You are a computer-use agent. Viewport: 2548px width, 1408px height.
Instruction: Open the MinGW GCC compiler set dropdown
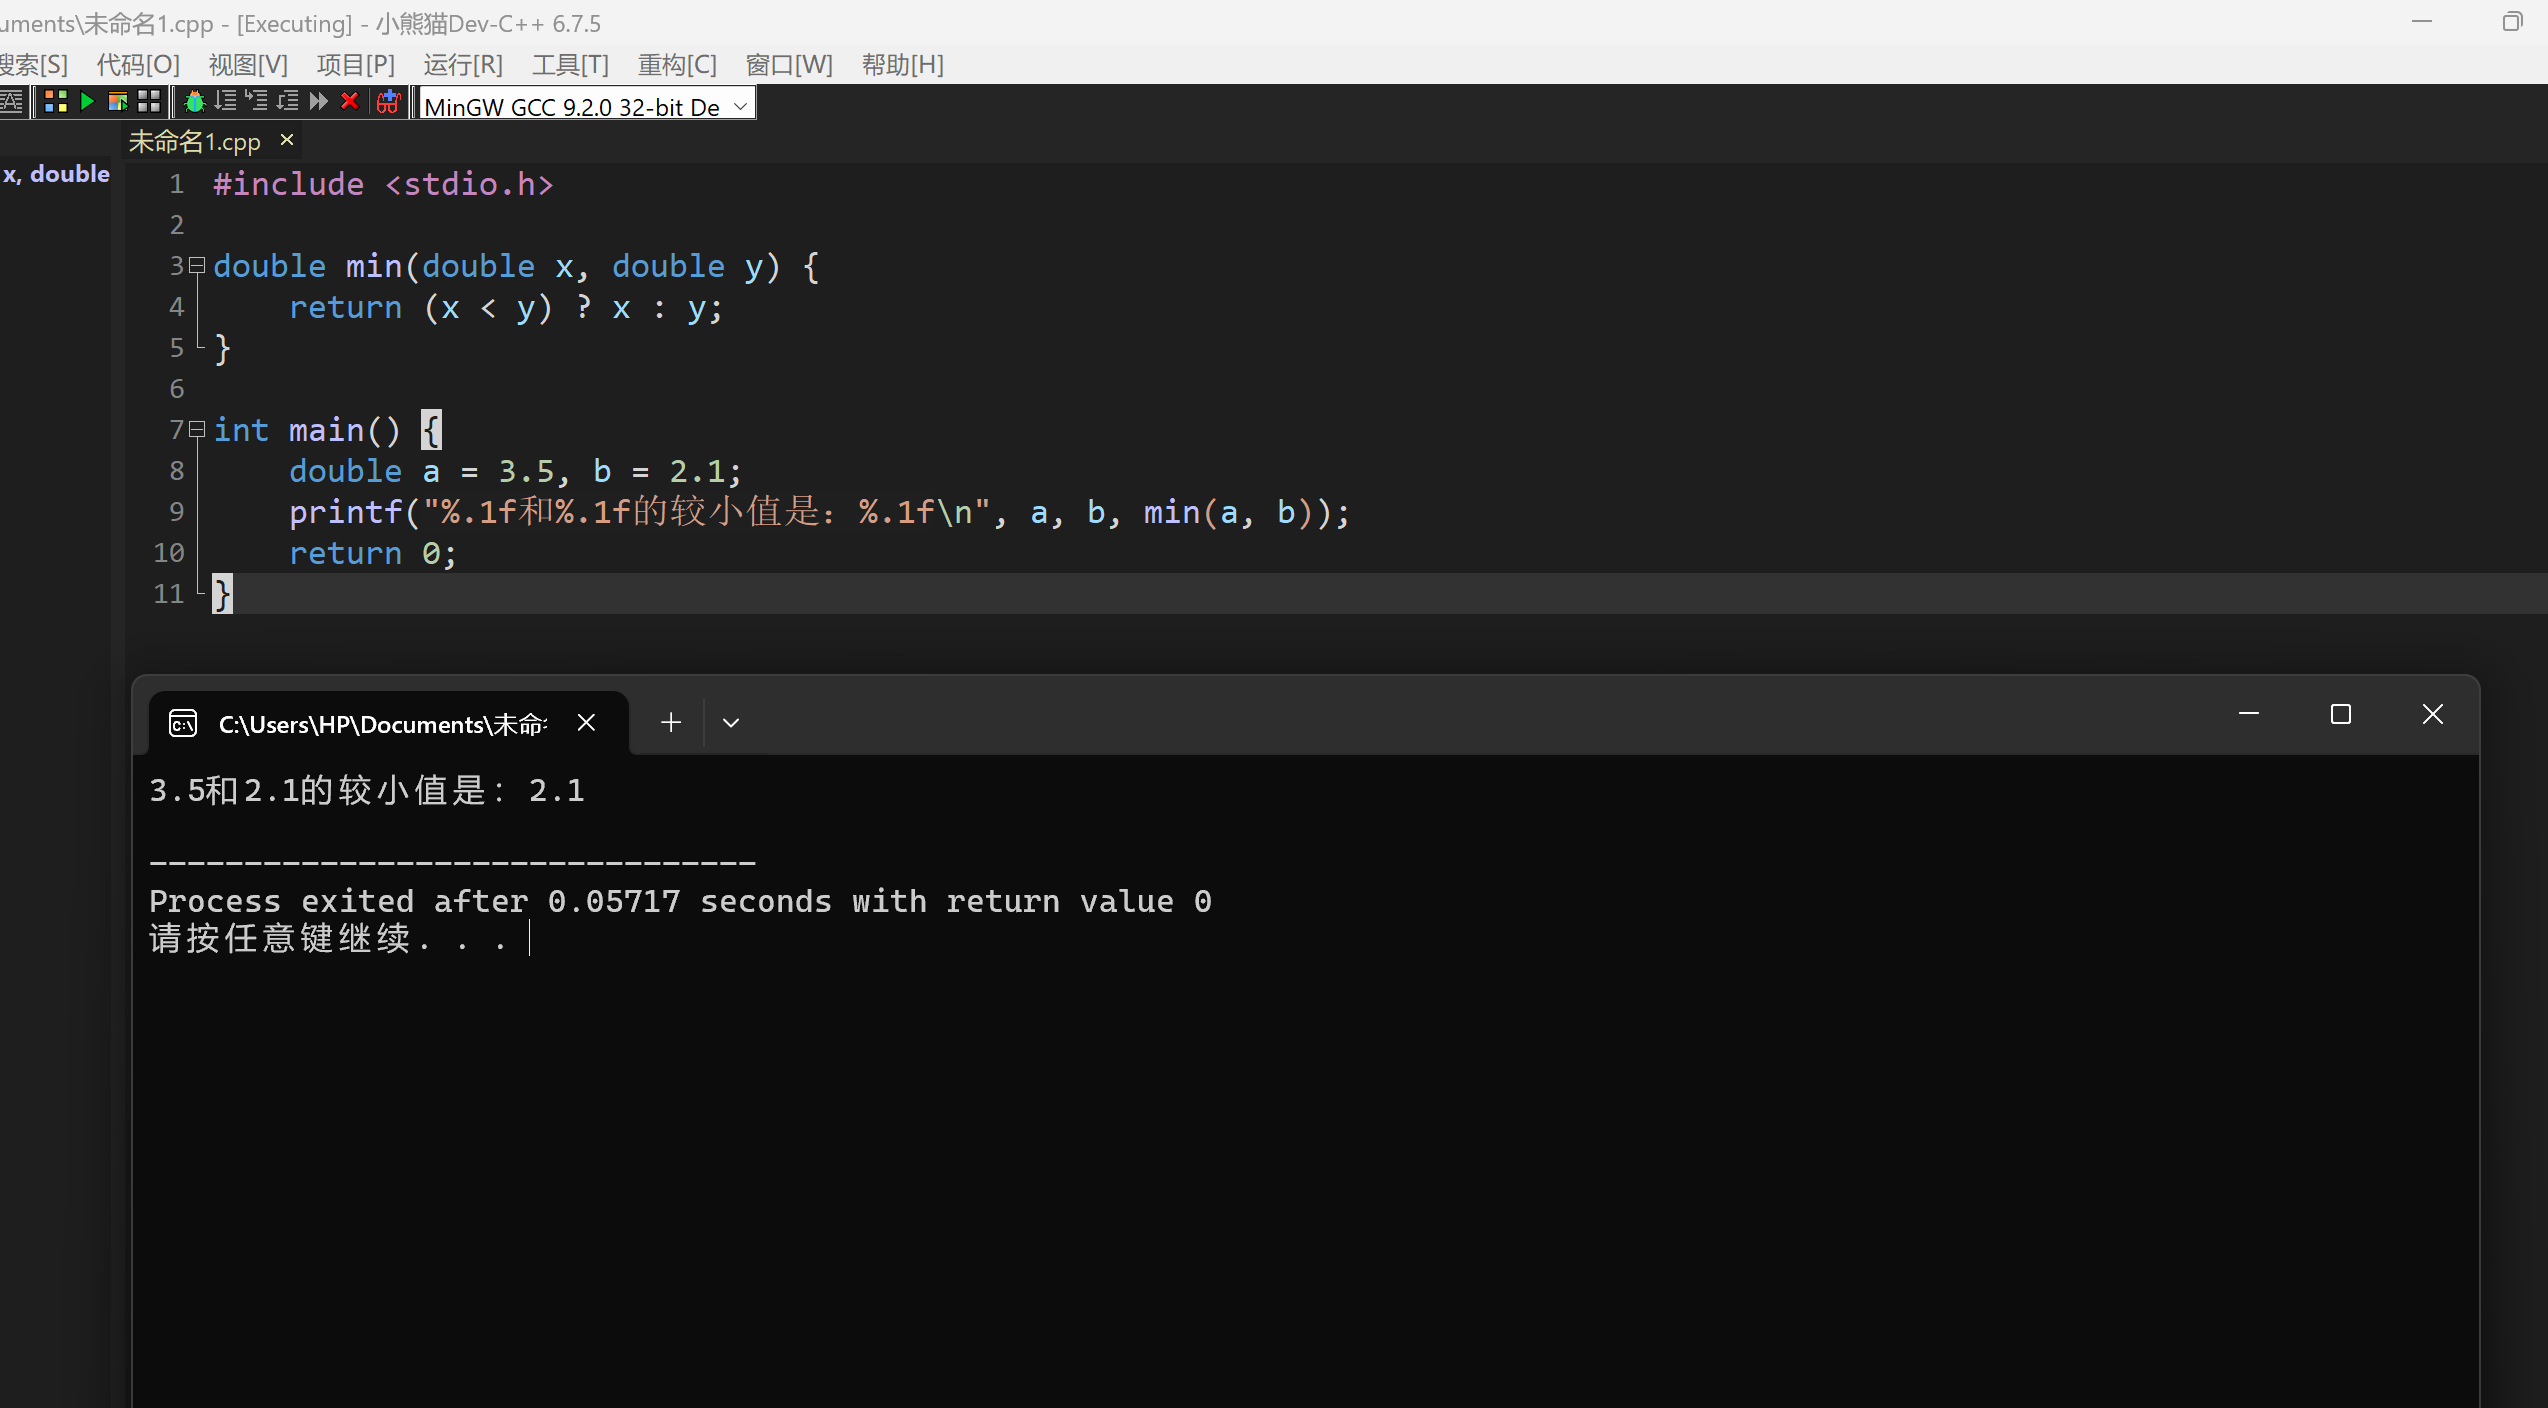[x=740, y=106]
